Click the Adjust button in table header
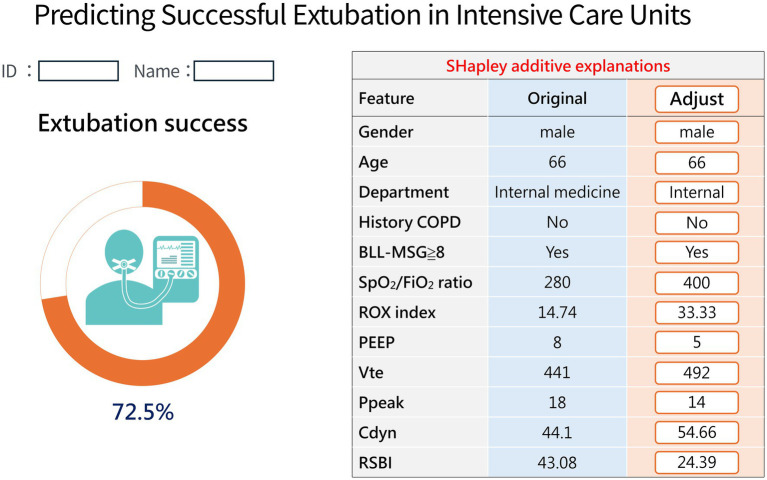The image size is (767, 480). pyautogui.click(x=697, y=99)
